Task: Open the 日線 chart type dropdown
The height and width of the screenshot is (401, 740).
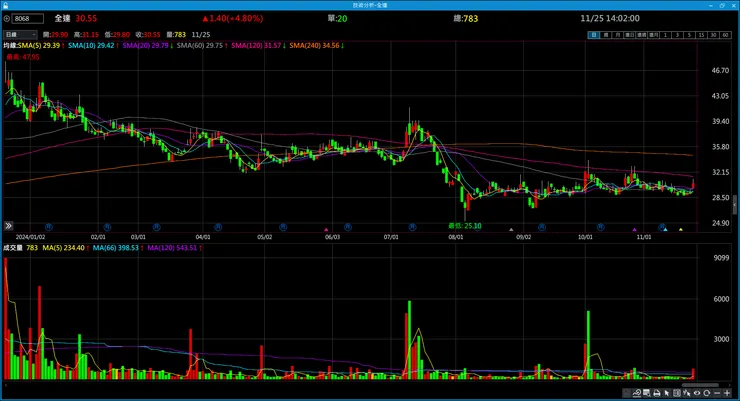Action: pos(20,35)
